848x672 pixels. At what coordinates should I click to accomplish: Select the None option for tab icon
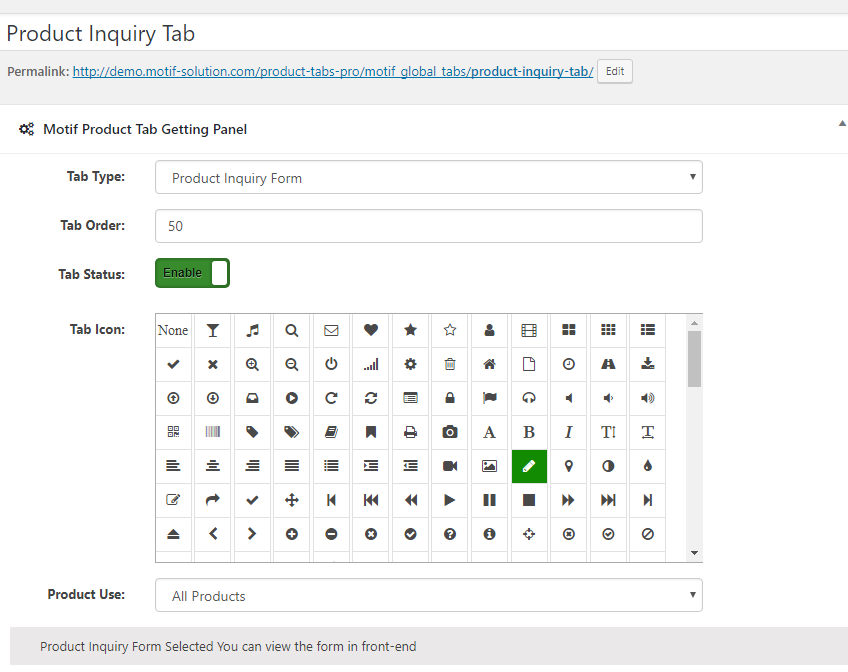(x=173, y=330)
